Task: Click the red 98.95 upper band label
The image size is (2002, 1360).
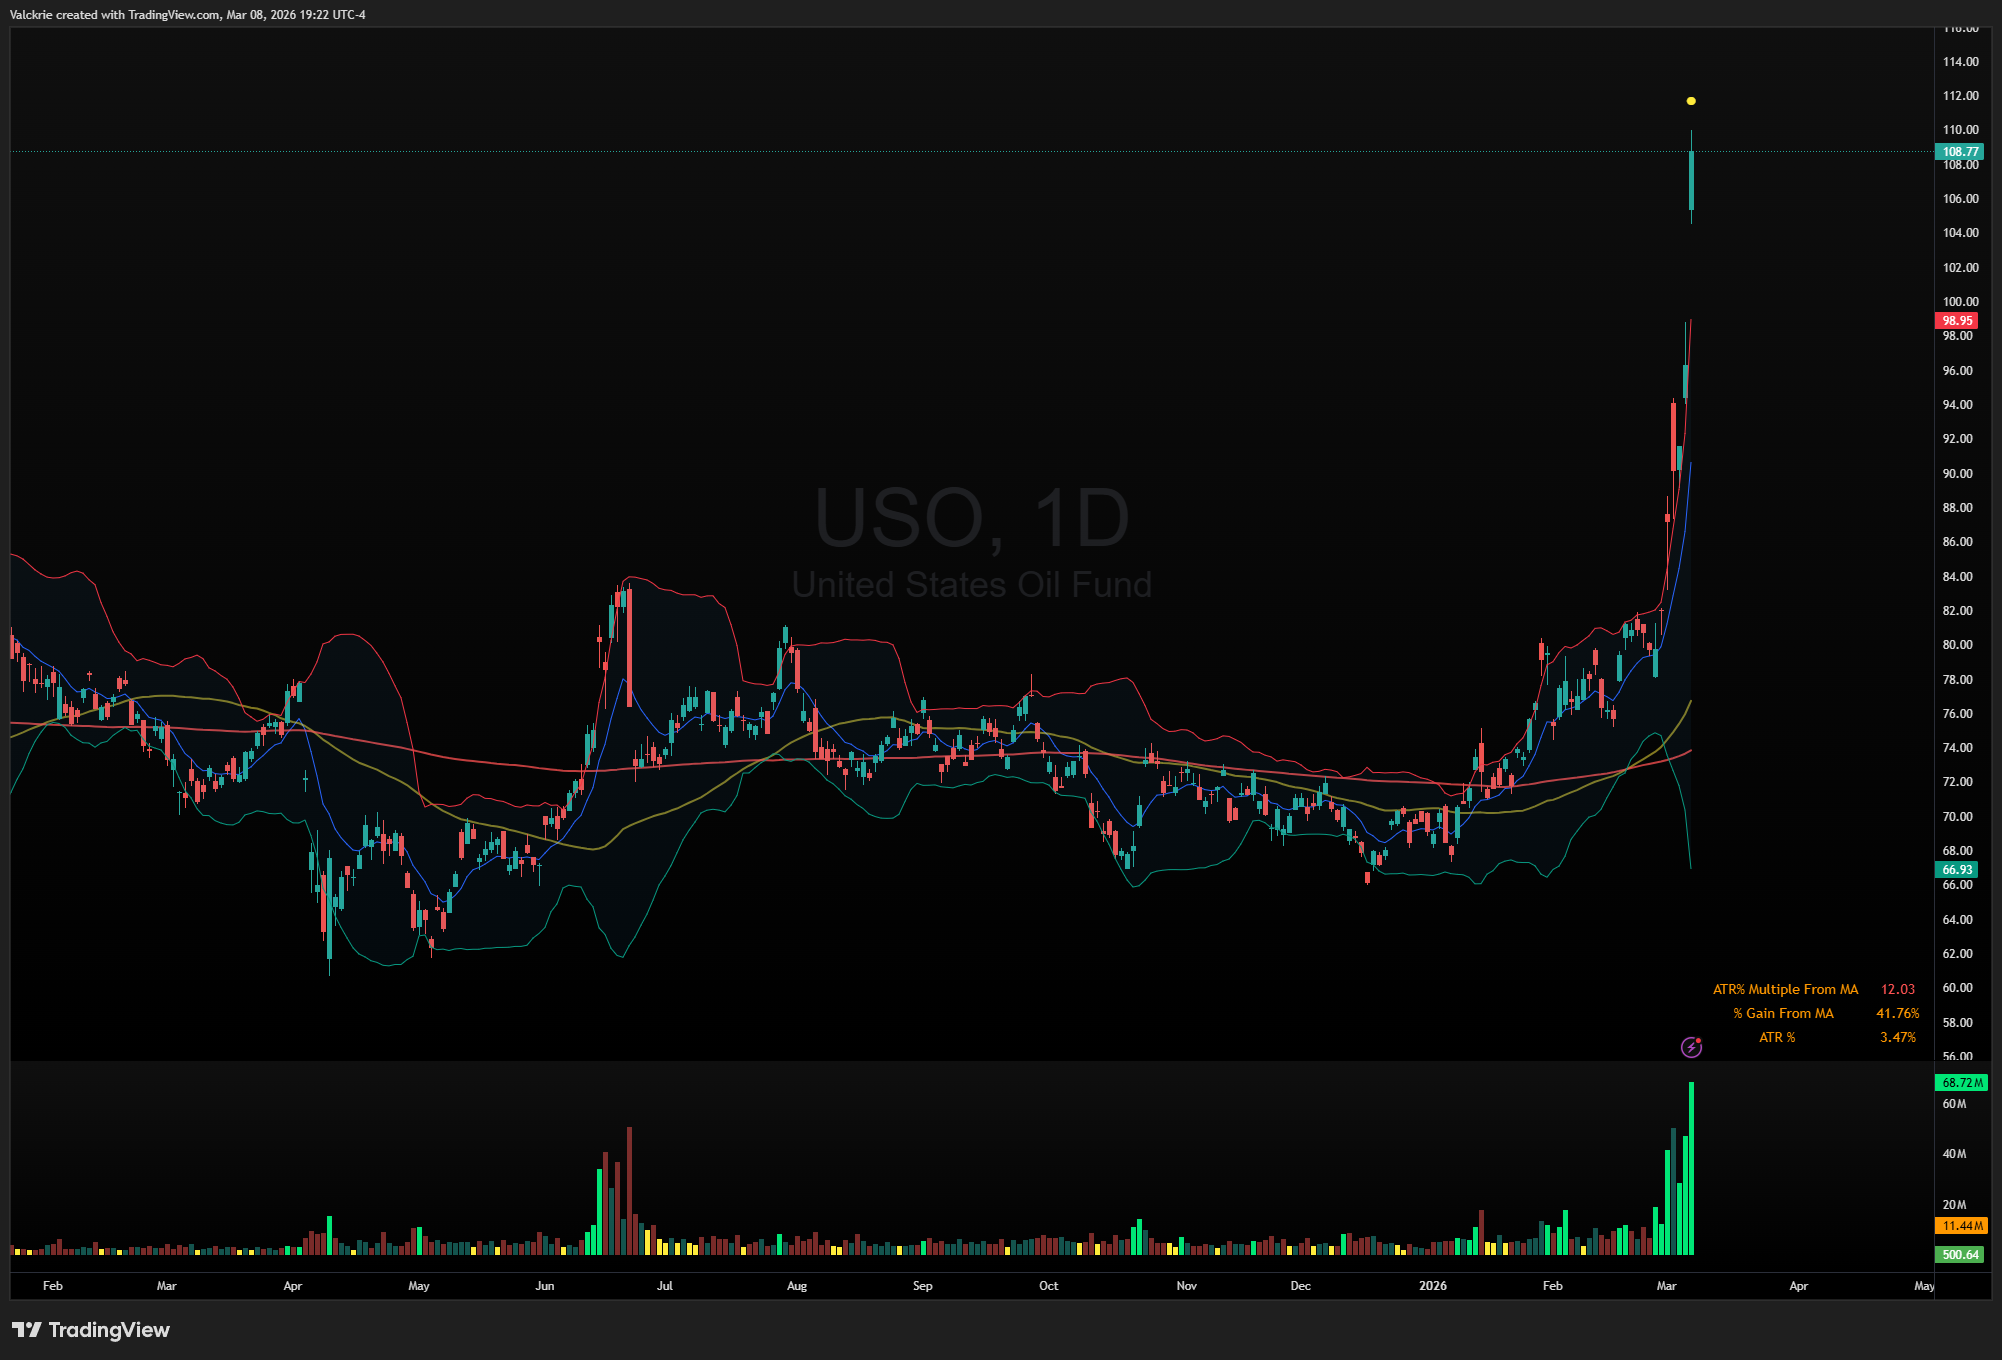Action: [x=1957, y=321]
